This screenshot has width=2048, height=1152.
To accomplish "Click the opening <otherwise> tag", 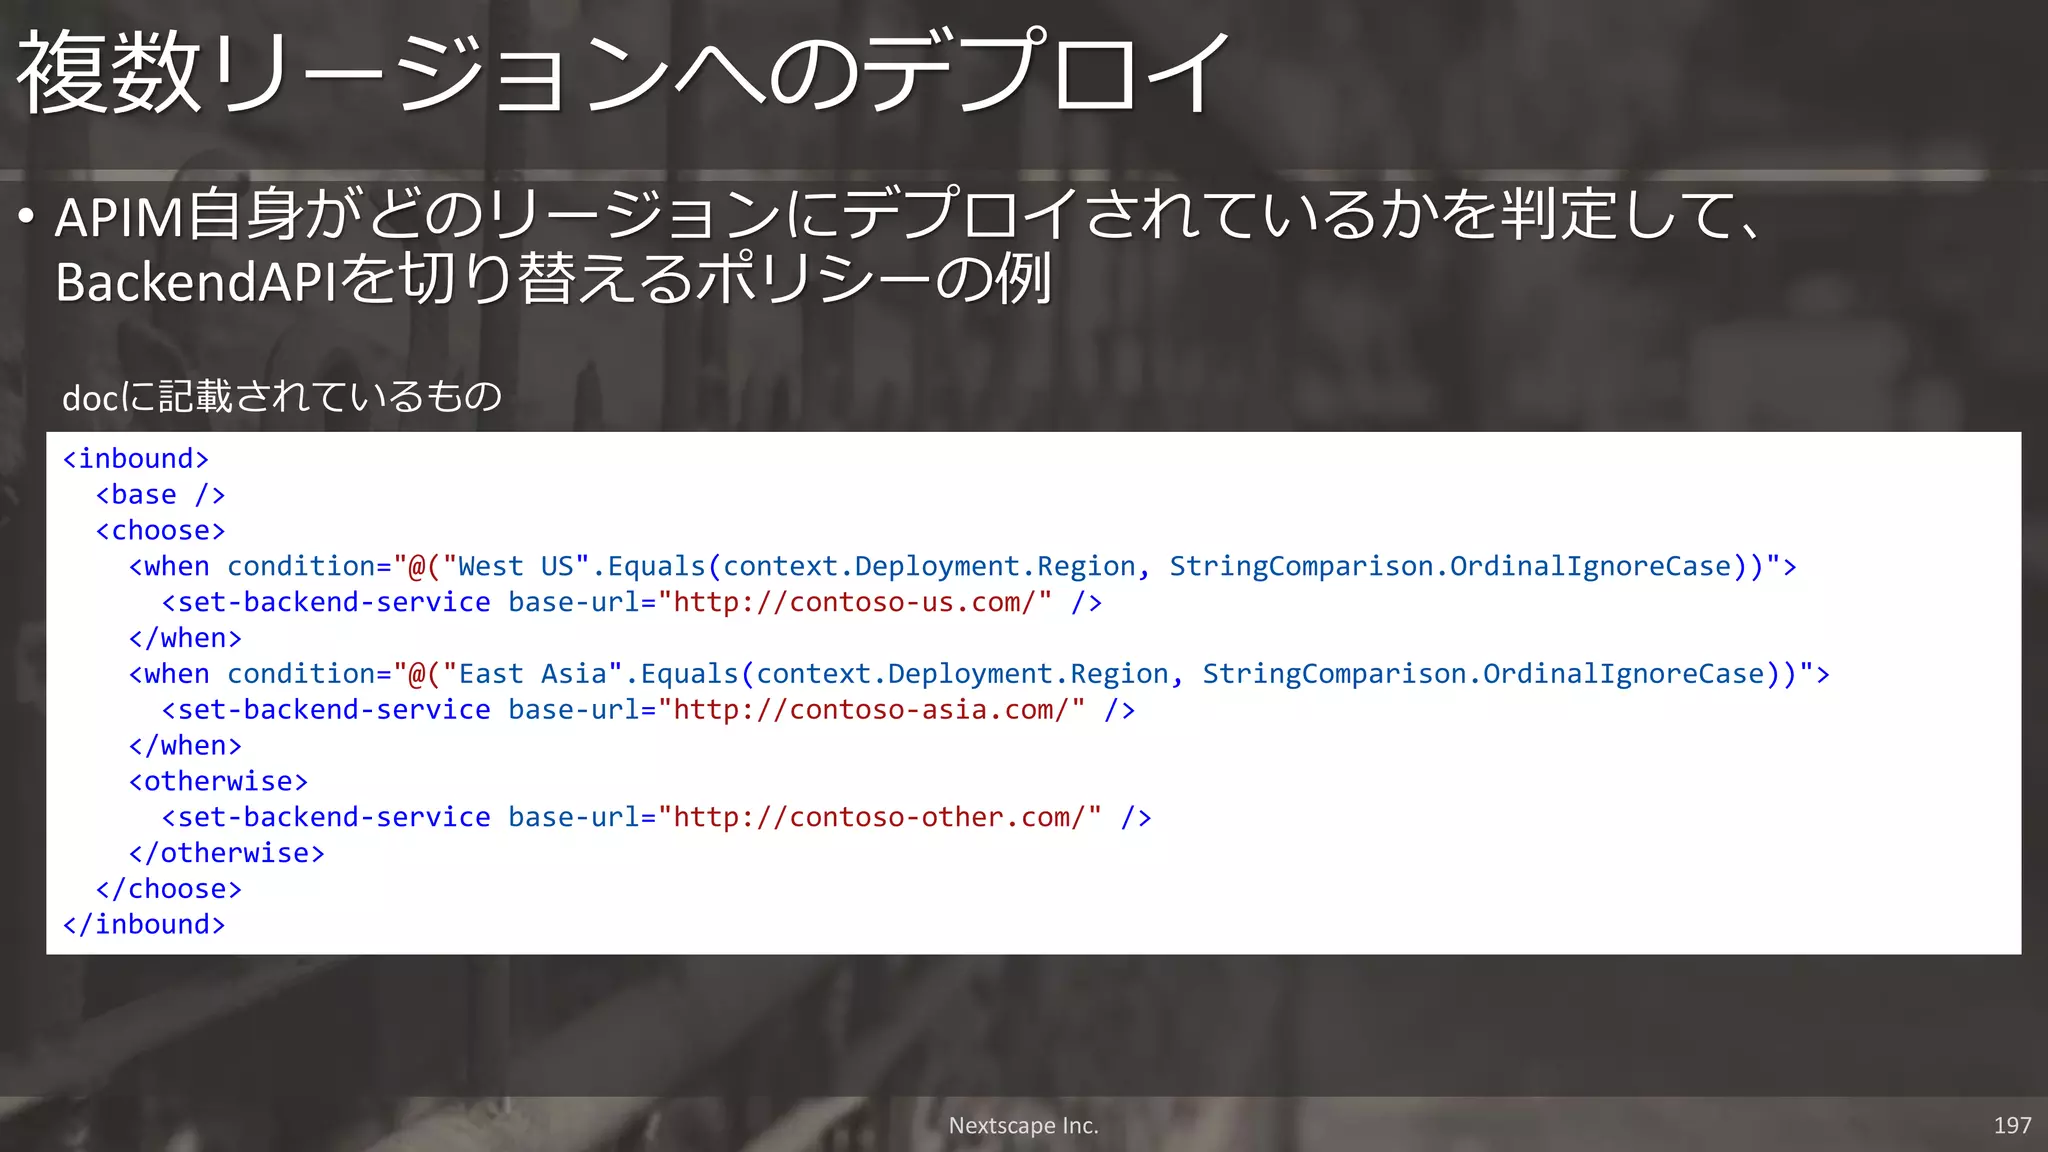I will (218, 781).
